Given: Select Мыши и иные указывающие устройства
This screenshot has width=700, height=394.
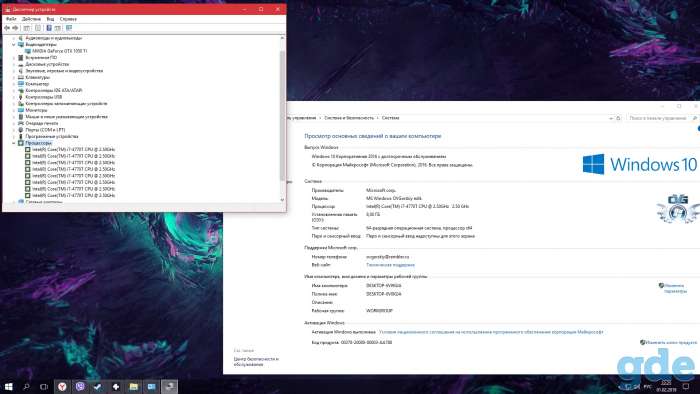Looking at the screenshot, I should tap(66, 116).
